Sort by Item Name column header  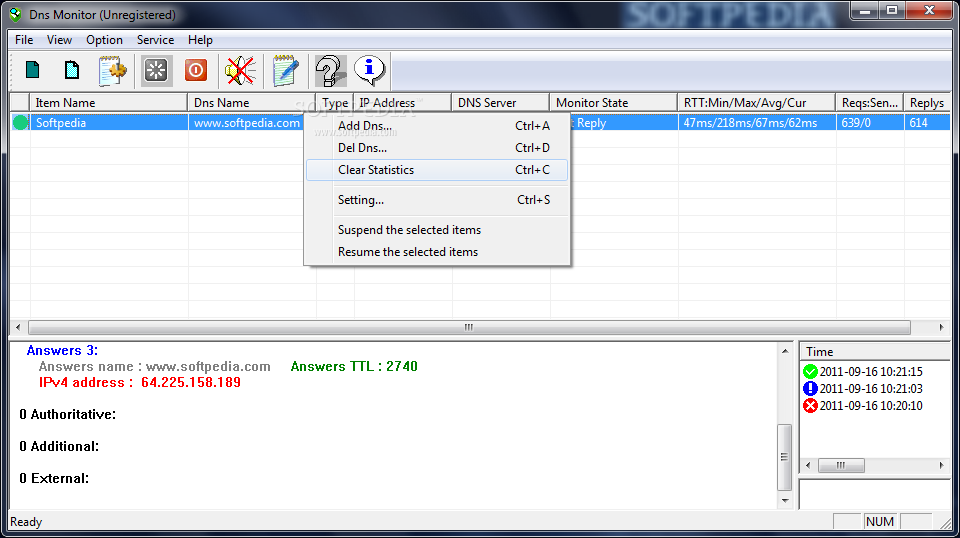(x=108, y=103)
